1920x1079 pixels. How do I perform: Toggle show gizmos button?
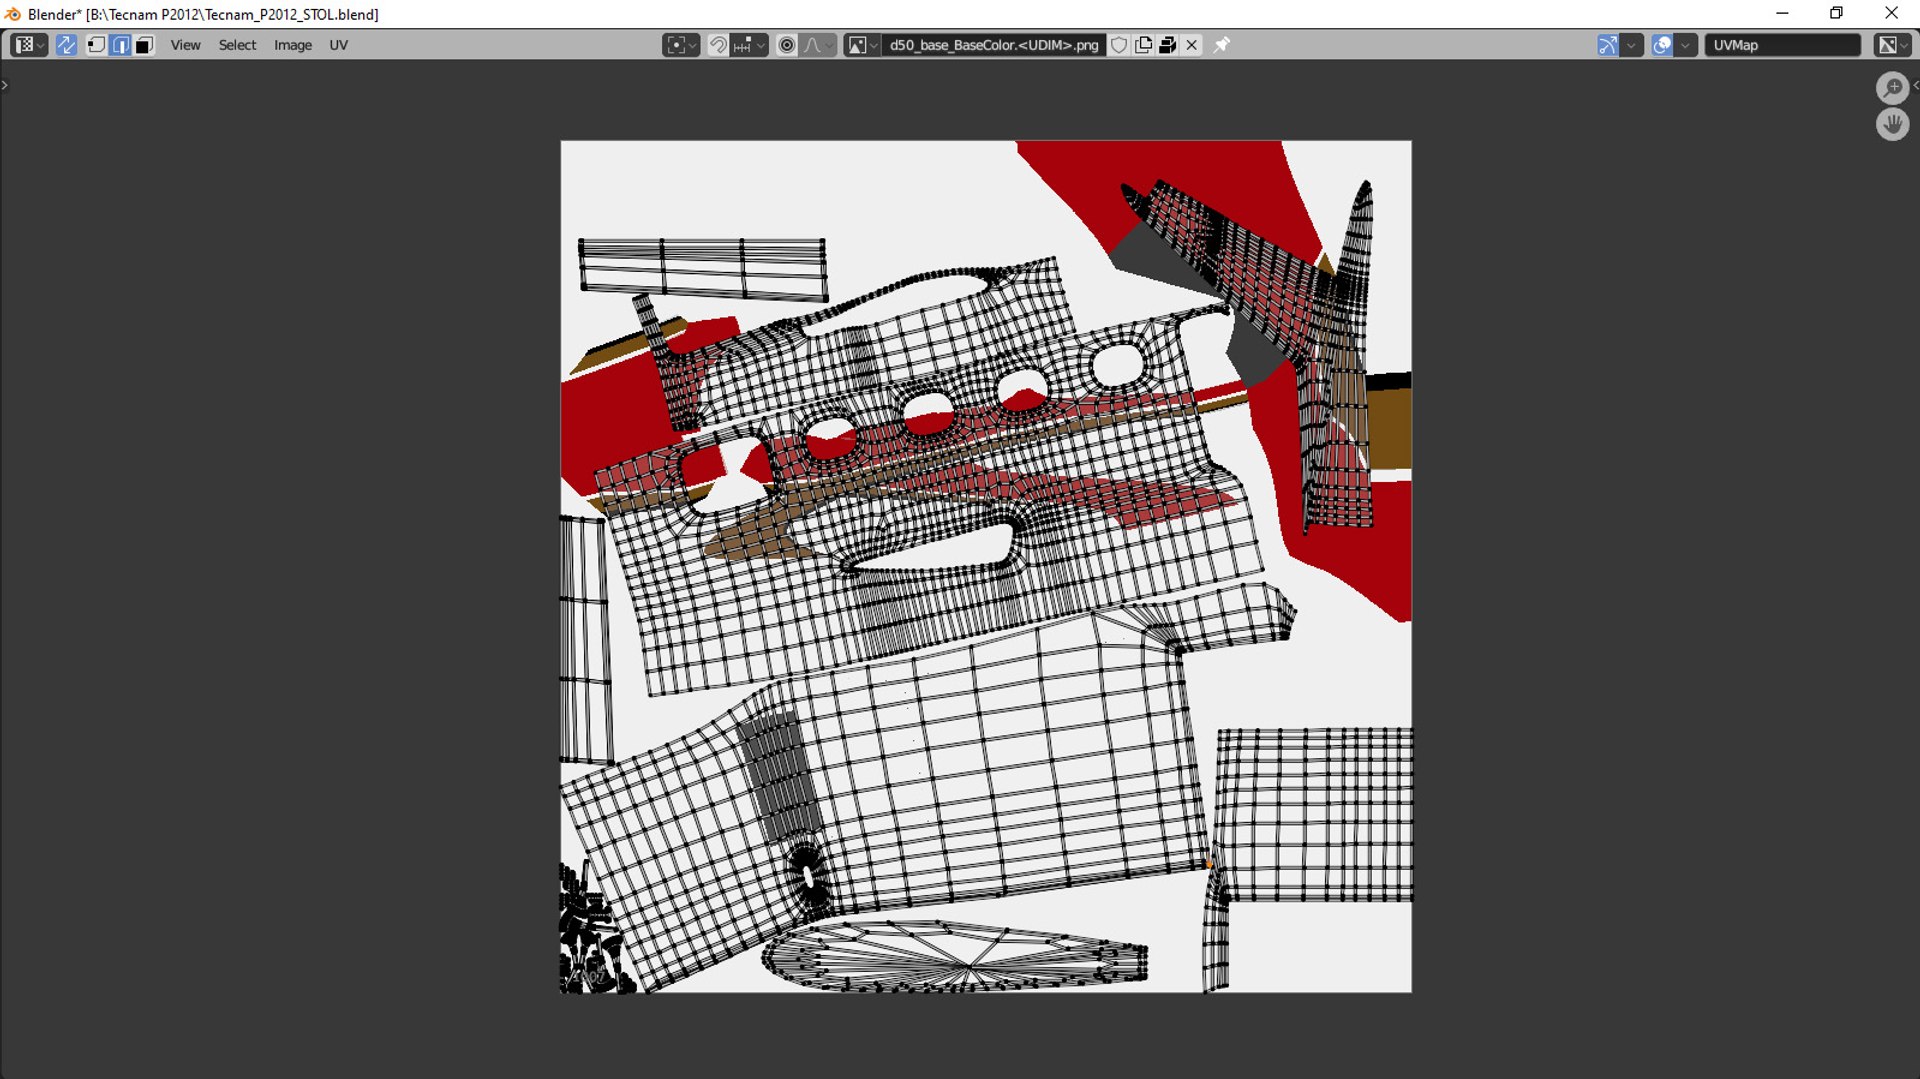click(1607, 45)
